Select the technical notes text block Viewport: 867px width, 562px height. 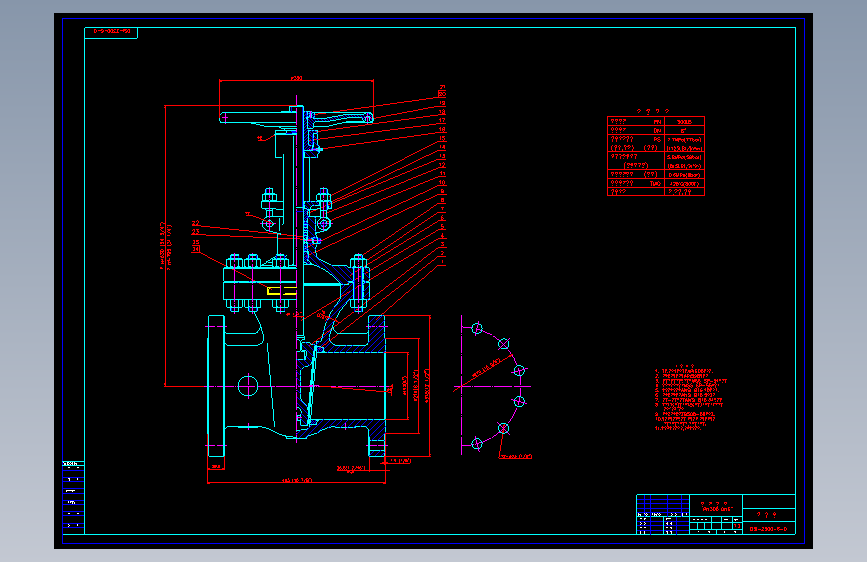tap(691, 397)
